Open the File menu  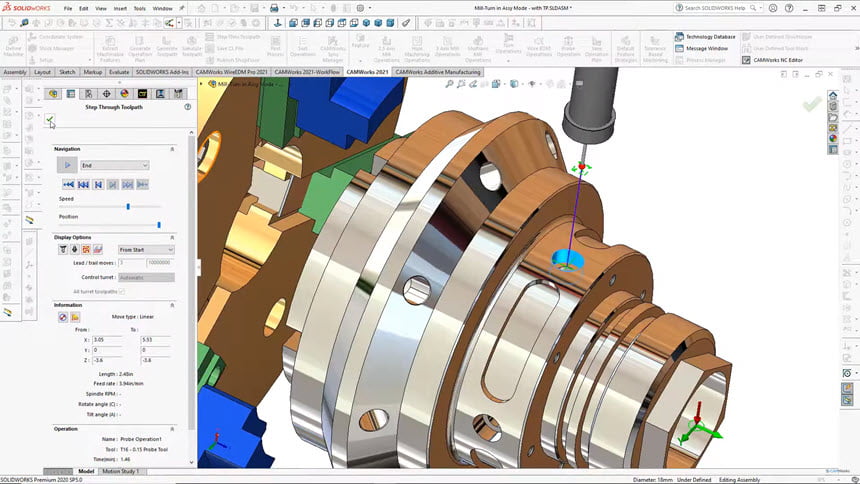[x=67, y=8]
